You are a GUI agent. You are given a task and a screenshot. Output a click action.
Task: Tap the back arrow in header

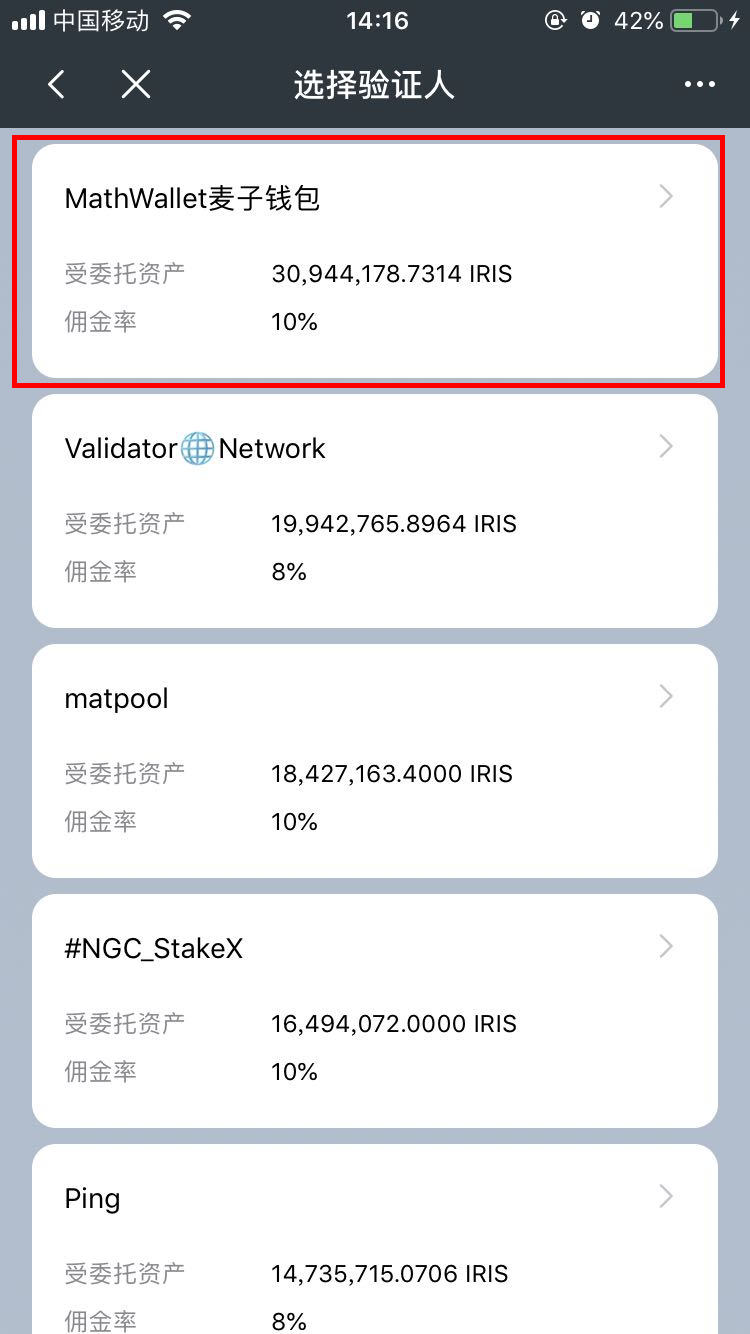click(57, 85)
